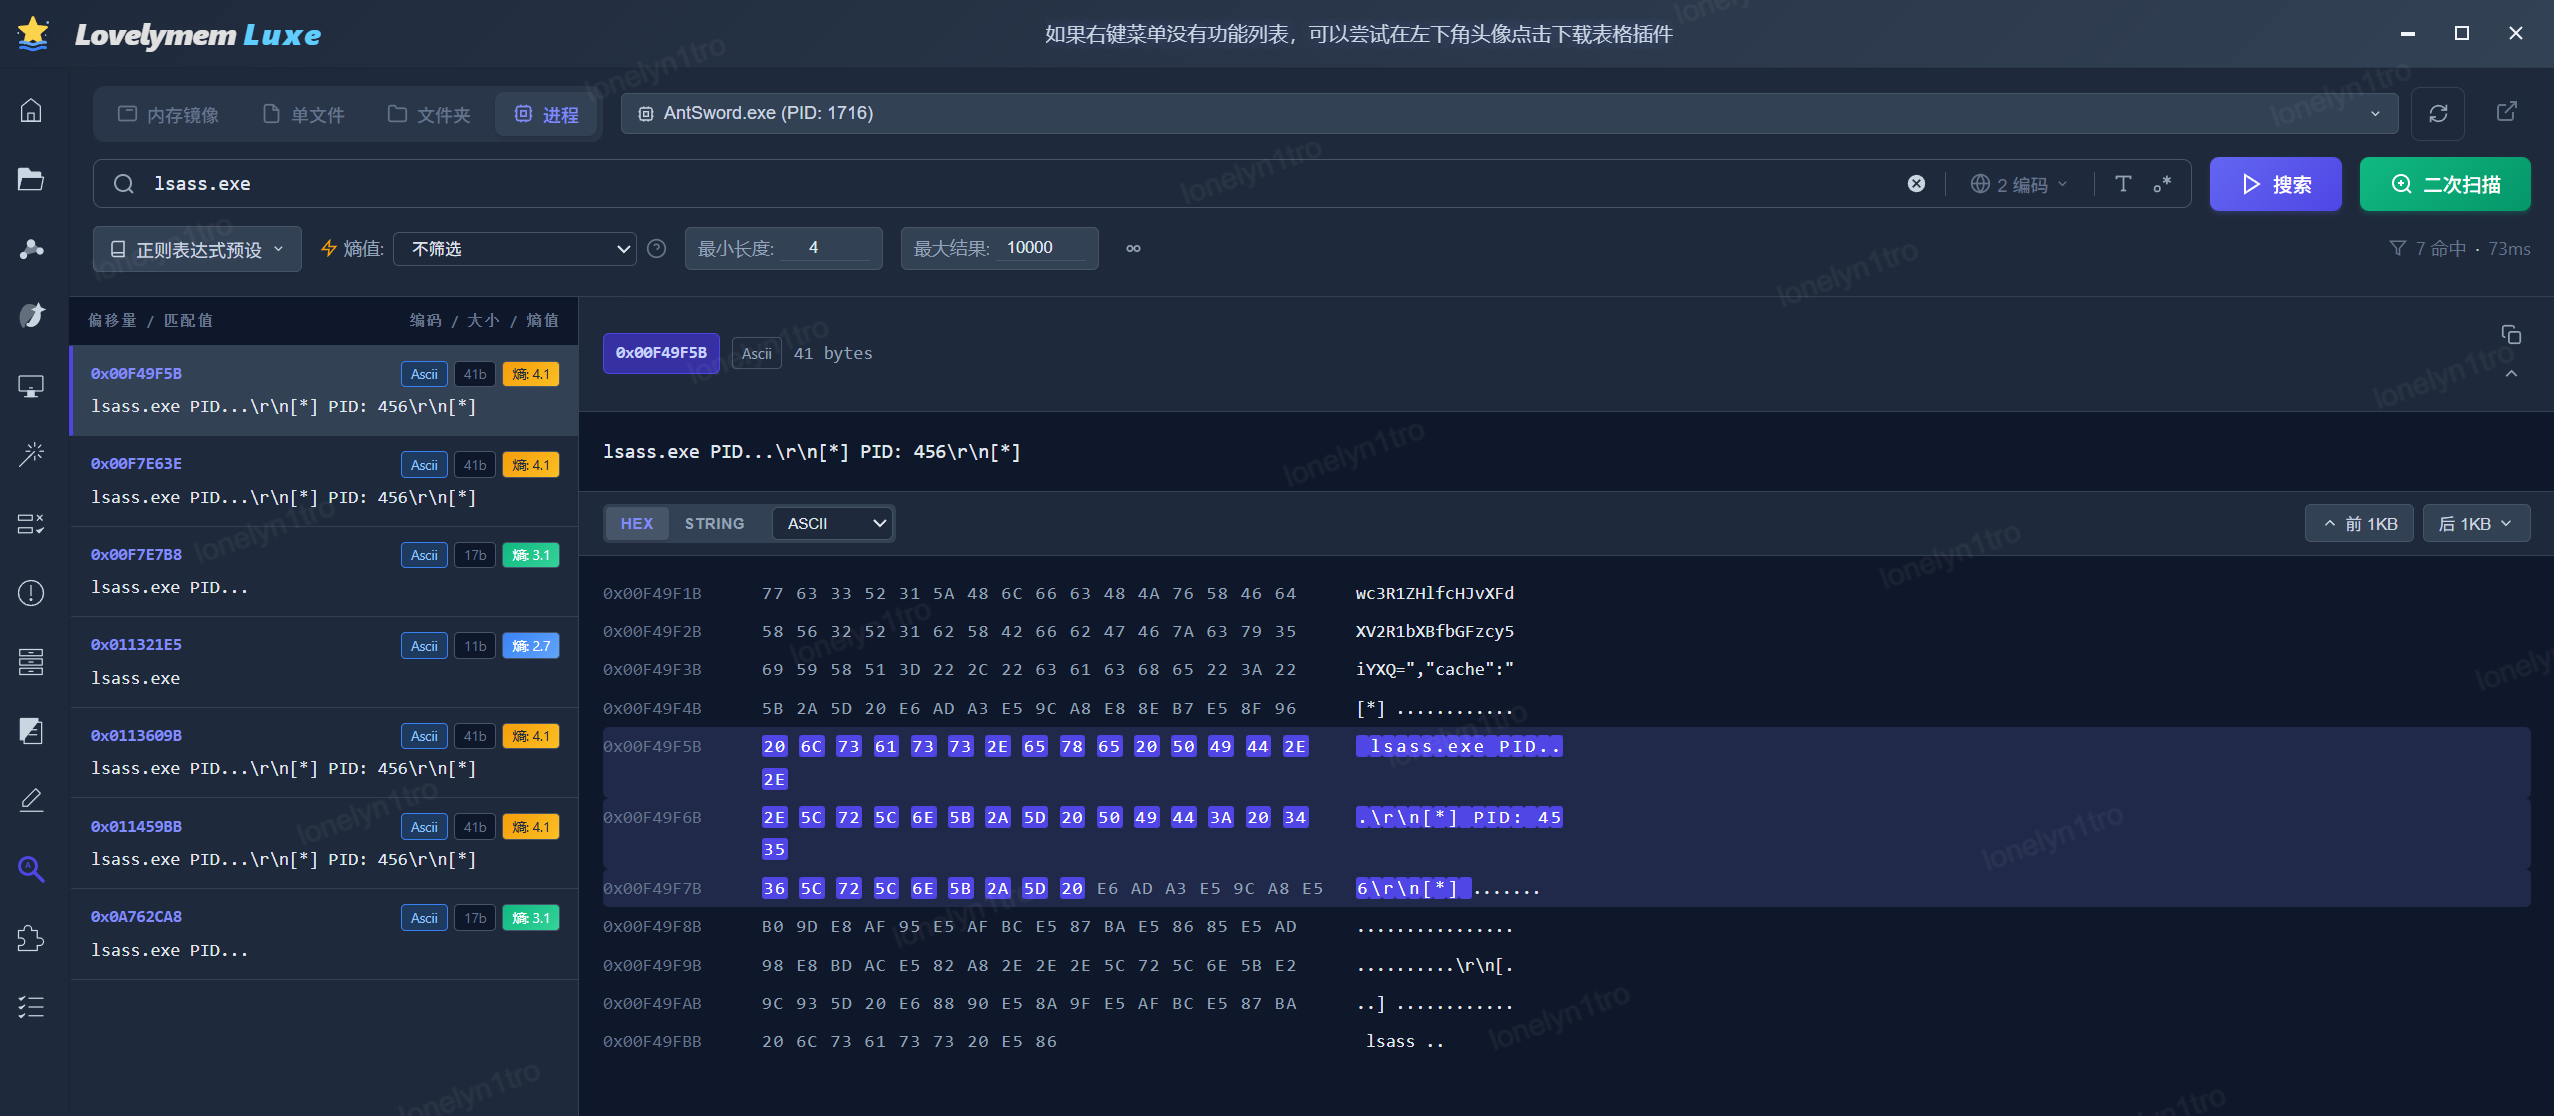Click the home icon in the left sidebar
2554x1116 pixels.
(31, 110)
